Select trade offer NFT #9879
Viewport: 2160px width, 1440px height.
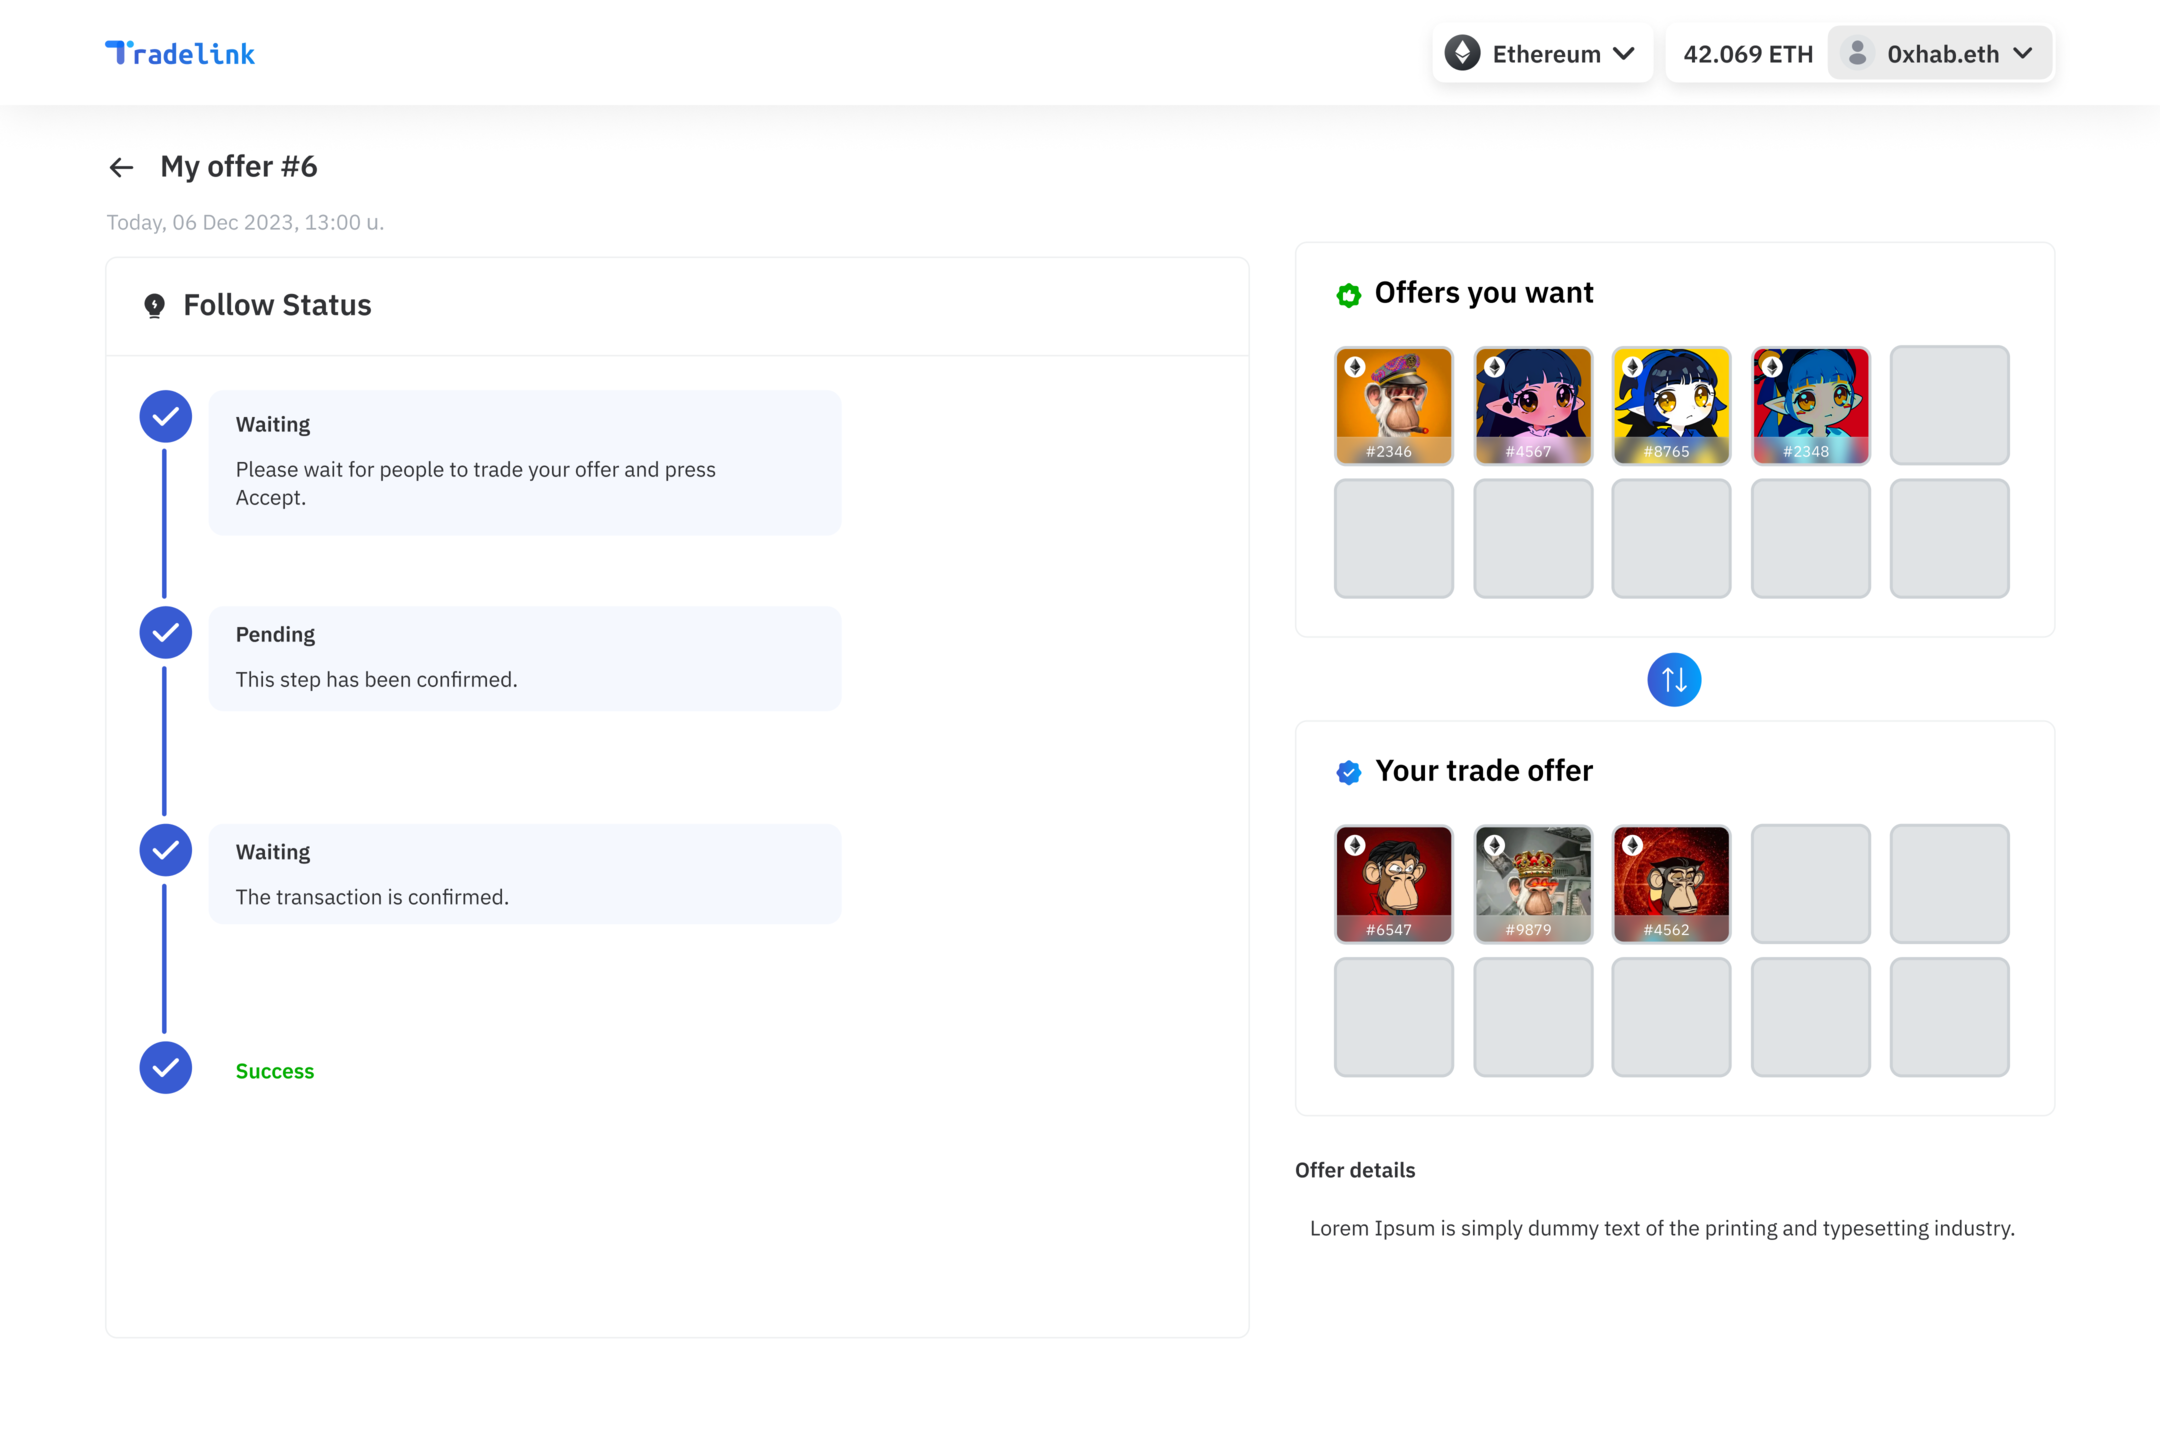(x=1532, y=883)
